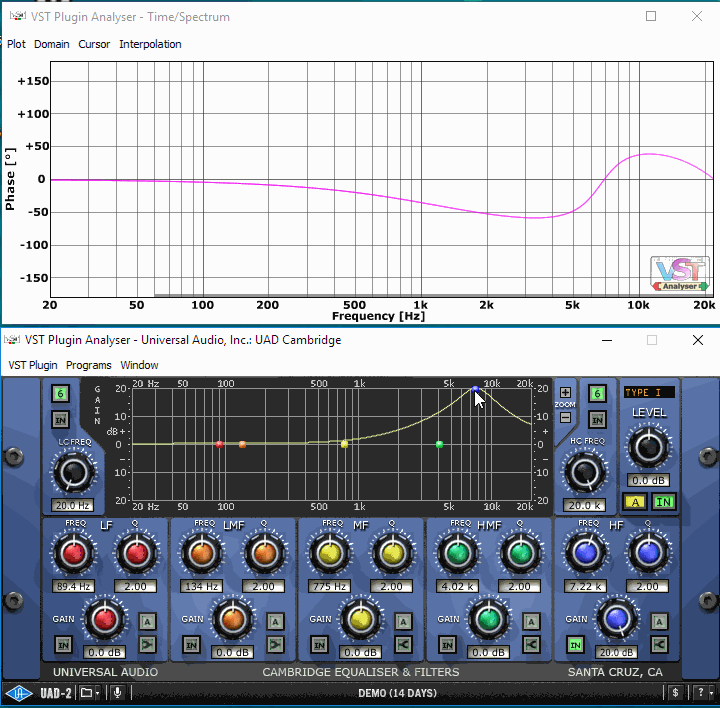Click the HF gain field showing 20.0 dB
Screen dimensions: 720x708
point(616,652)
